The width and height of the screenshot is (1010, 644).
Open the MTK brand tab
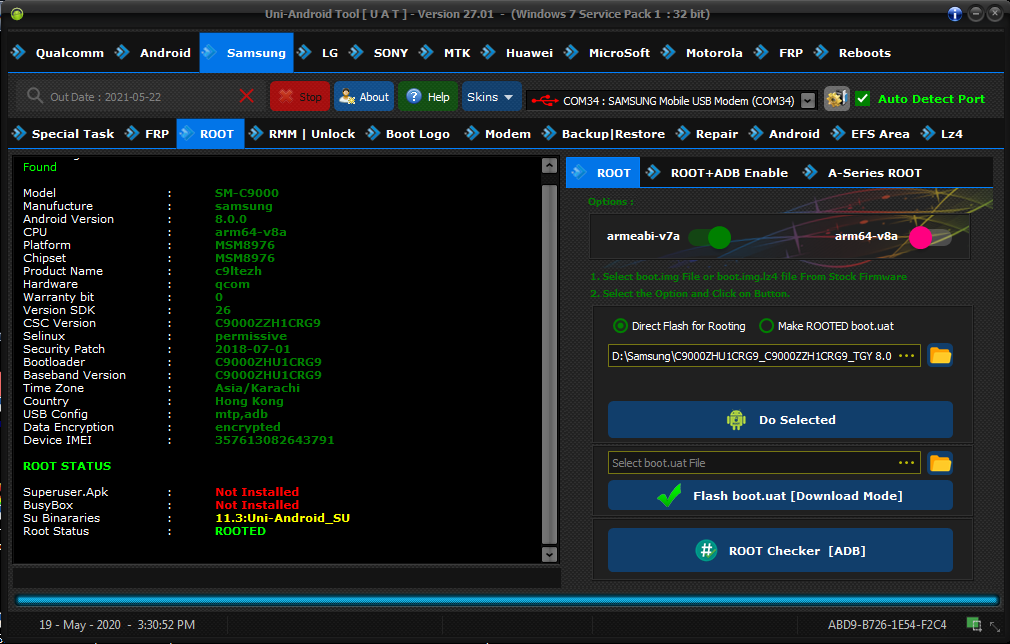[x=445, y=53]
